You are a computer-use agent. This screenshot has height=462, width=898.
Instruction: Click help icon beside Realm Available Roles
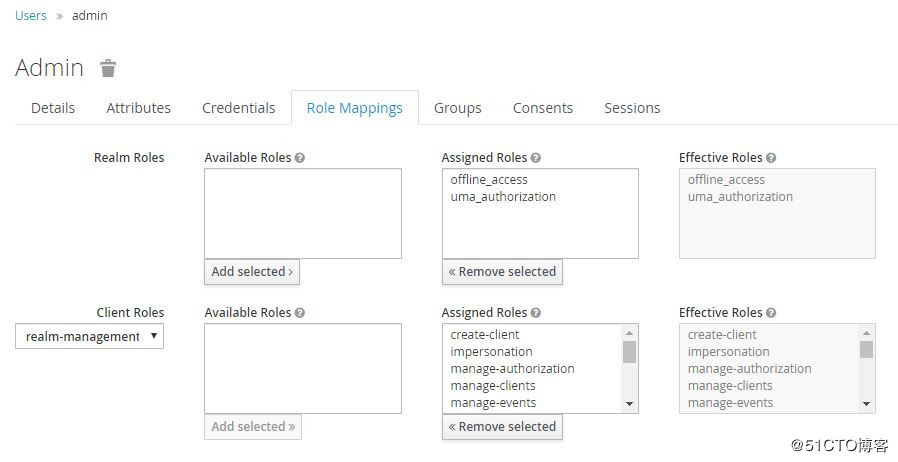(x=300, y=158)
